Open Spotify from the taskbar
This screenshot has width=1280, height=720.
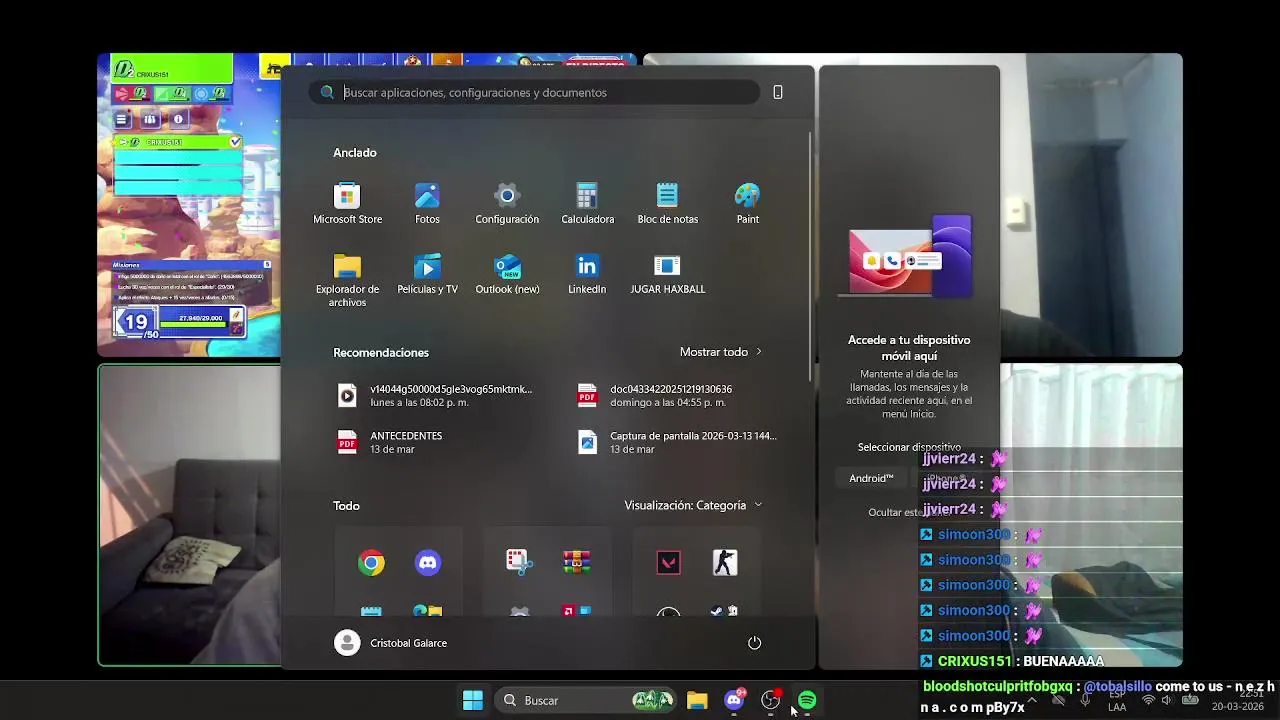point(807,700)
